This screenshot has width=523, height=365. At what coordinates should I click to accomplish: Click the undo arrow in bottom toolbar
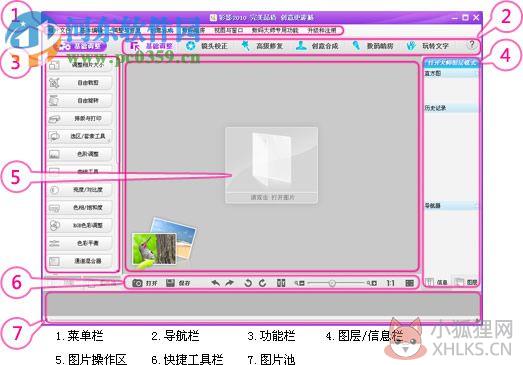tap(215, 283)
